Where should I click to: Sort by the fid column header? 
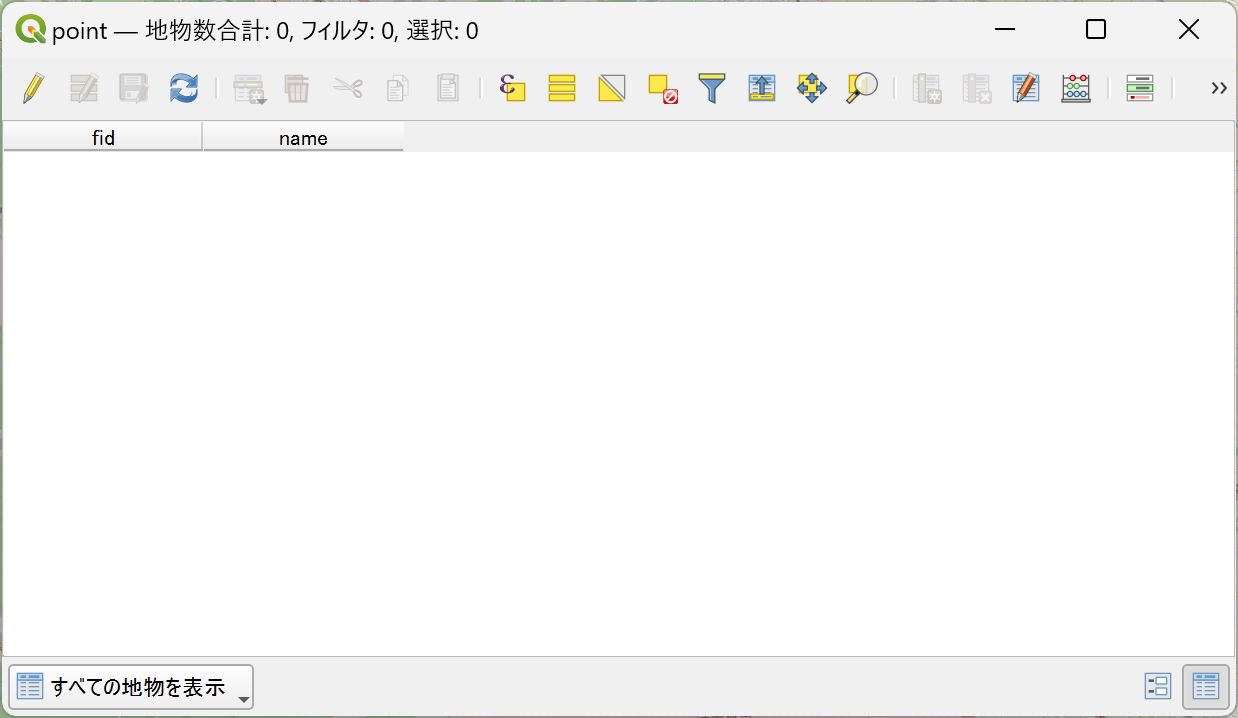tap(103, 137)
